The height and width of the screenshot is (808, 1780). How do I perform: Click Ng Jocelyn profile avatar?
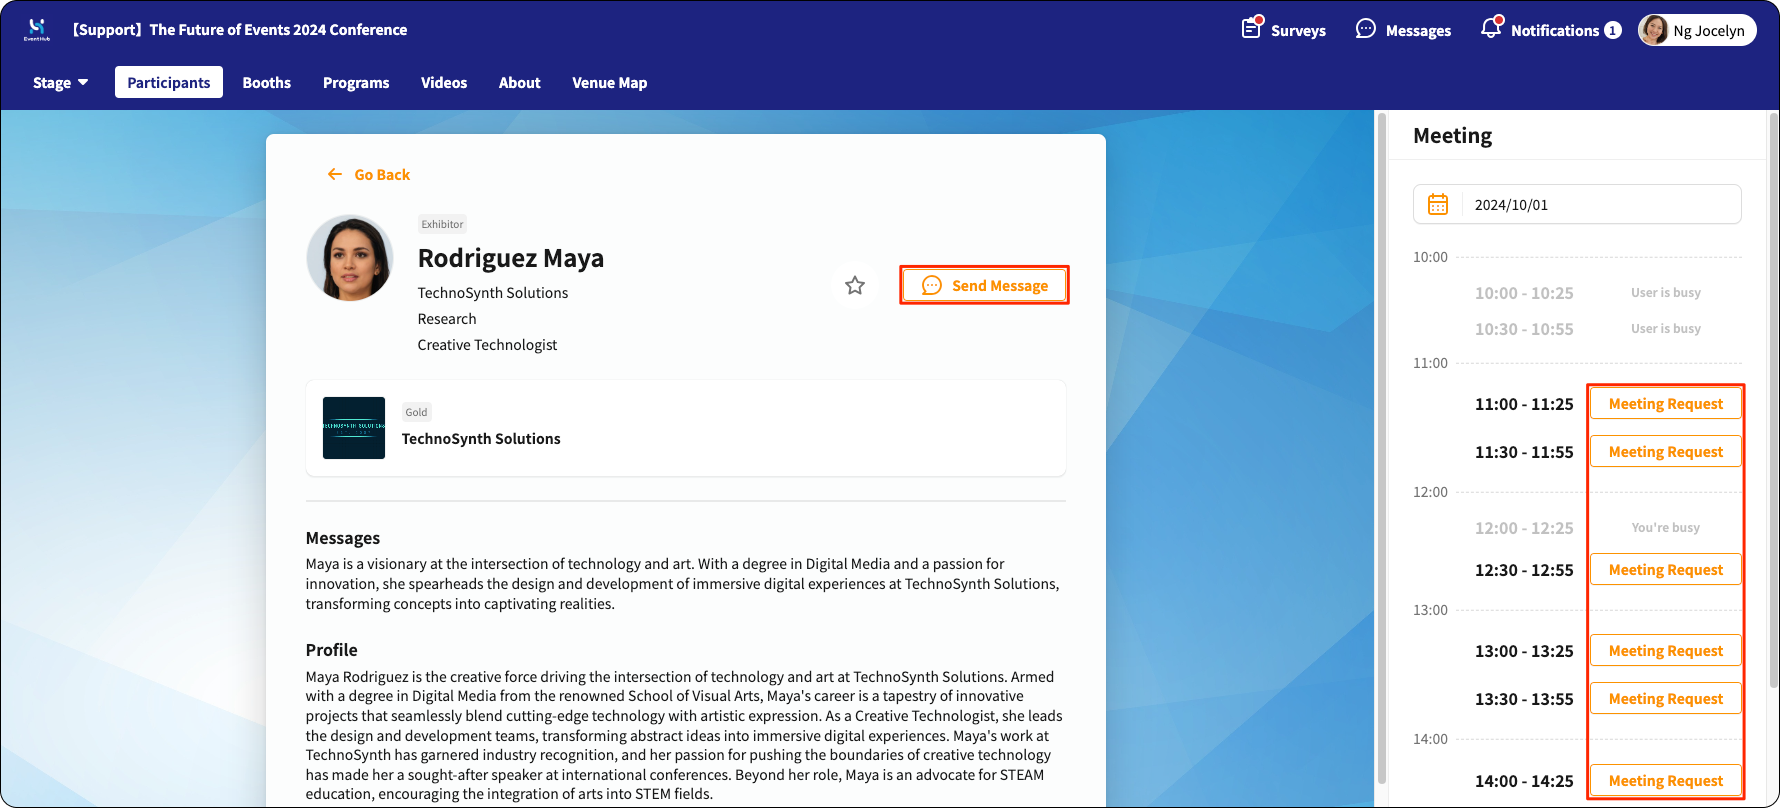(x=1654, y=30)
